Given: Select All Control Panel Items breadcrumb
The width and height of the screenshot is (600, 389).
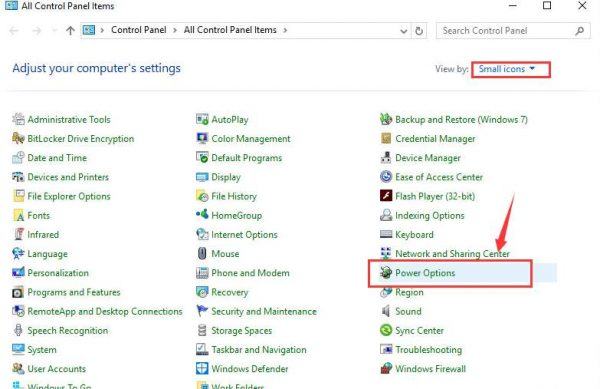Looking at the screenshot, I should 230,30.
